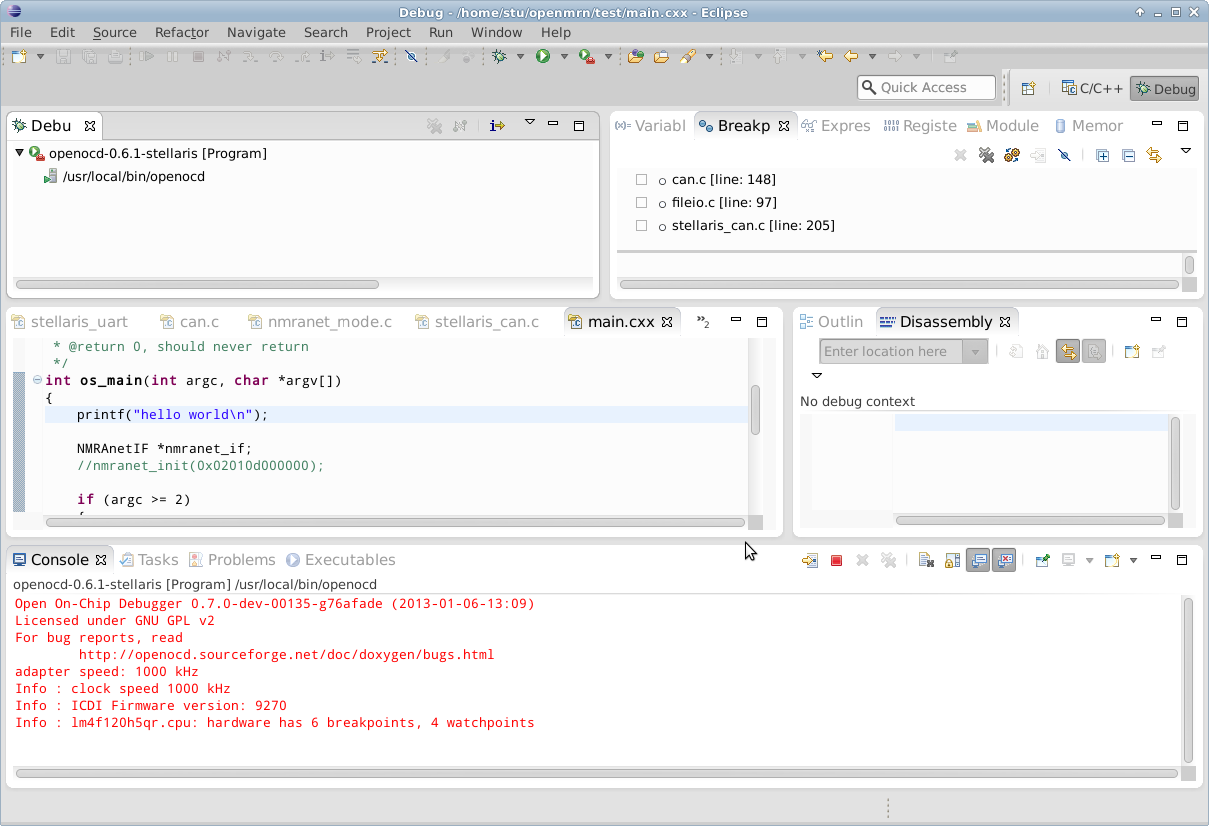Tick the stellaris_can.c line 205 breakpoint checkbox
The height and width of the screenshot is (826, 1209).
click(641, 226)
